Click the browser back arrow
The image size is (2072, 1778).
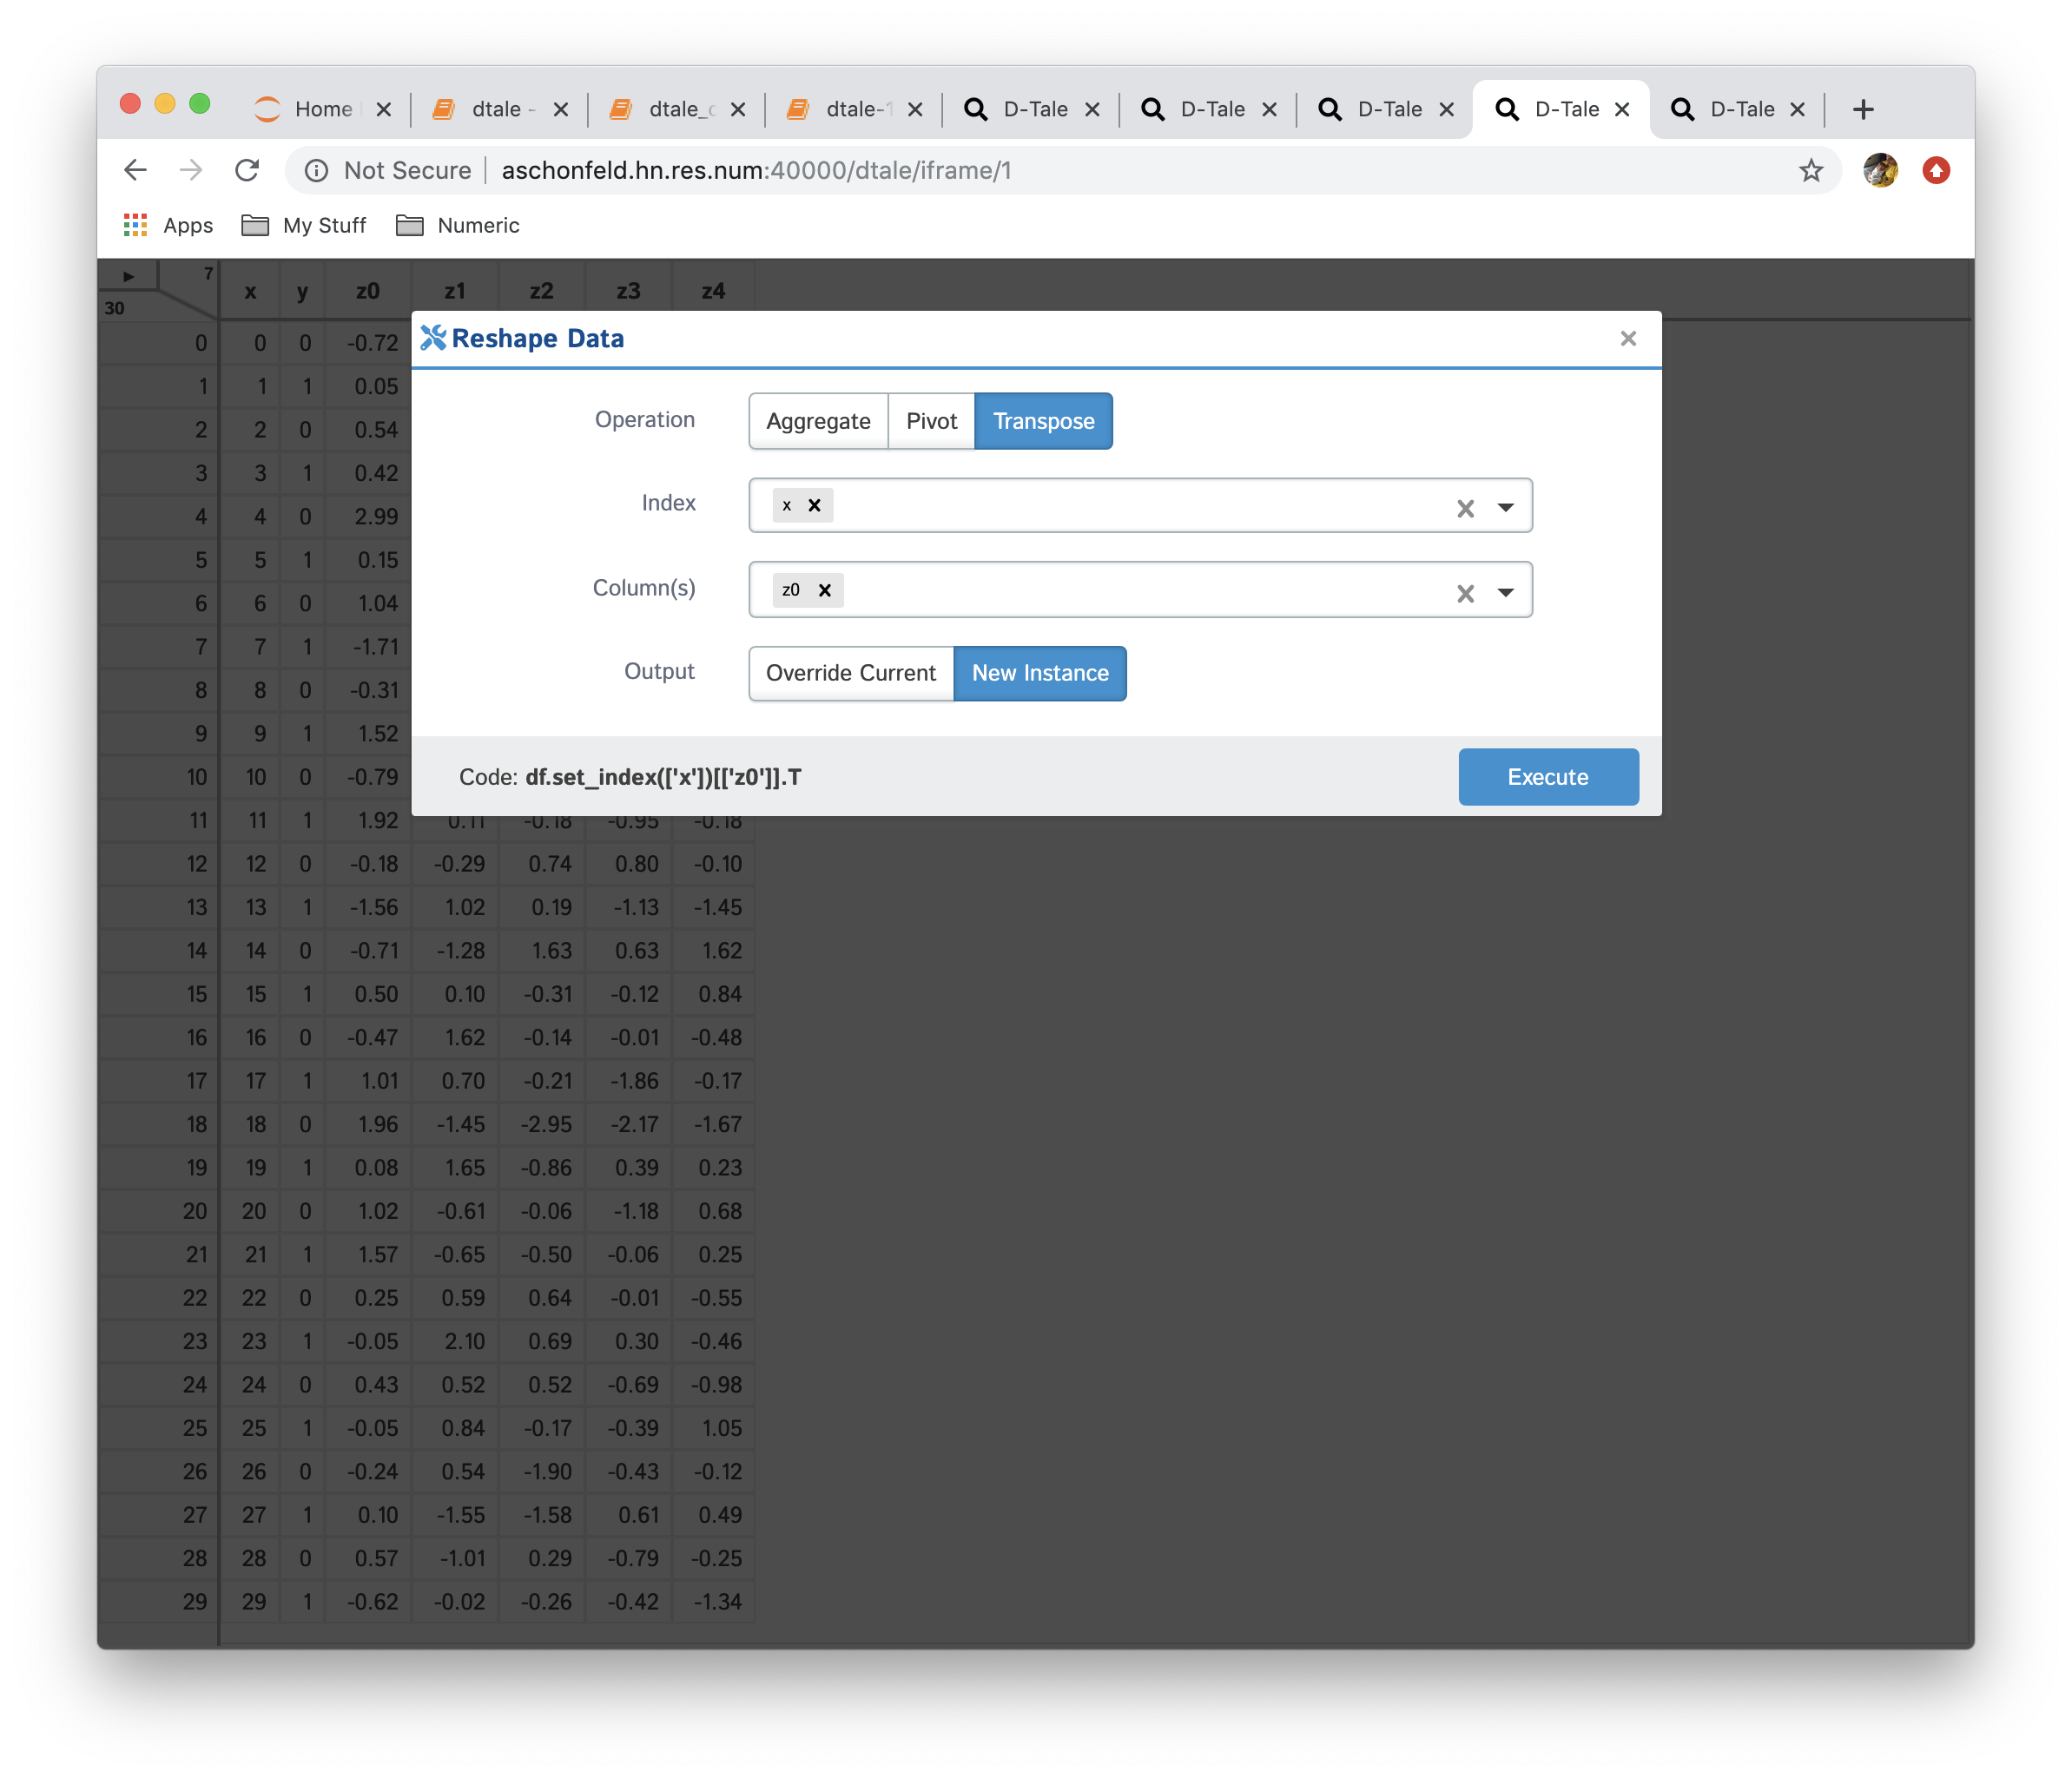[x=136, y=170]
